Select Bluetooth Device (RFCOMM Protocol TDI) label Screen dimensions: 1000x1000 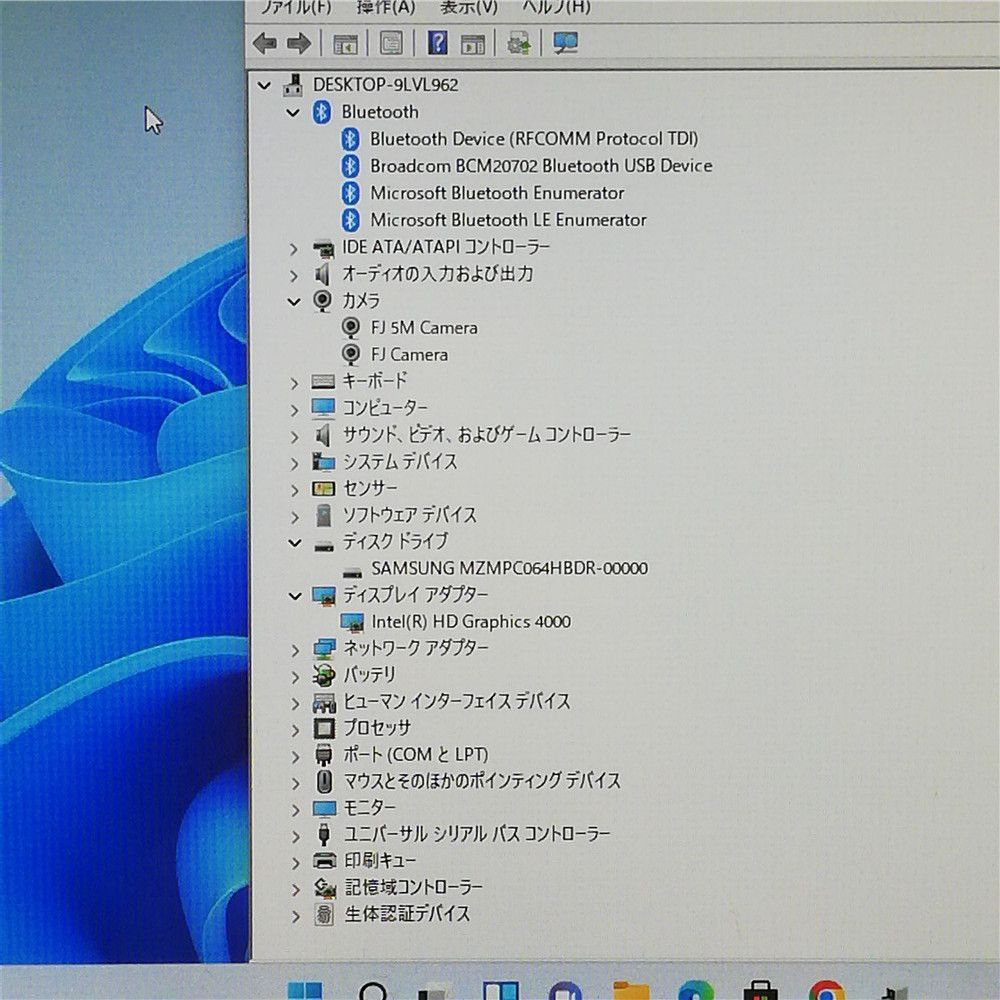point(534,138)
